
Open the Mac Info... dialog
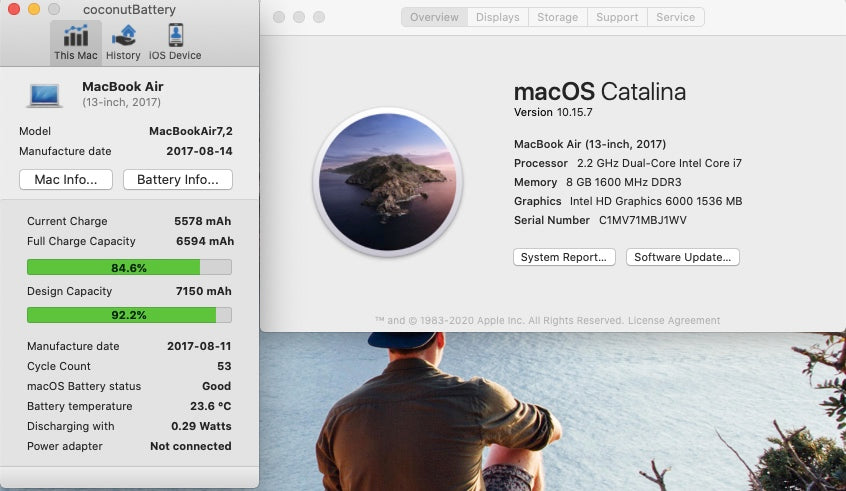(x=66, y=180)
